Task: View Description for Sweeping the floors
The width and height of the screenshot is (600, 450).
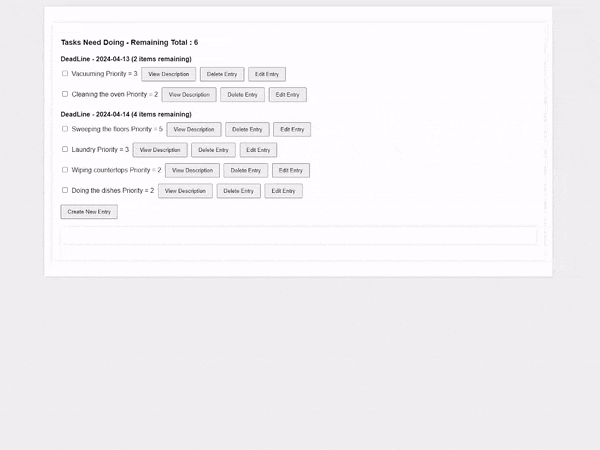Action: point(194,129)
